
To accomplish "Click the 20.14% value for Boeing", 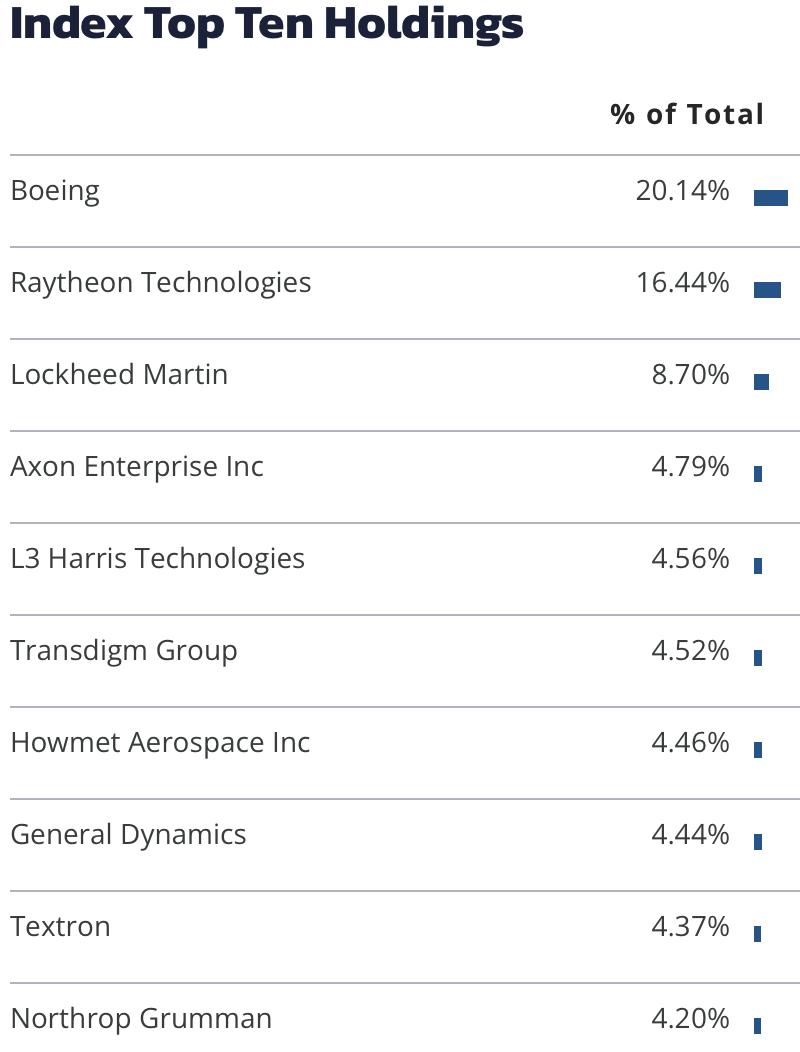I will (x=683, y=191).
